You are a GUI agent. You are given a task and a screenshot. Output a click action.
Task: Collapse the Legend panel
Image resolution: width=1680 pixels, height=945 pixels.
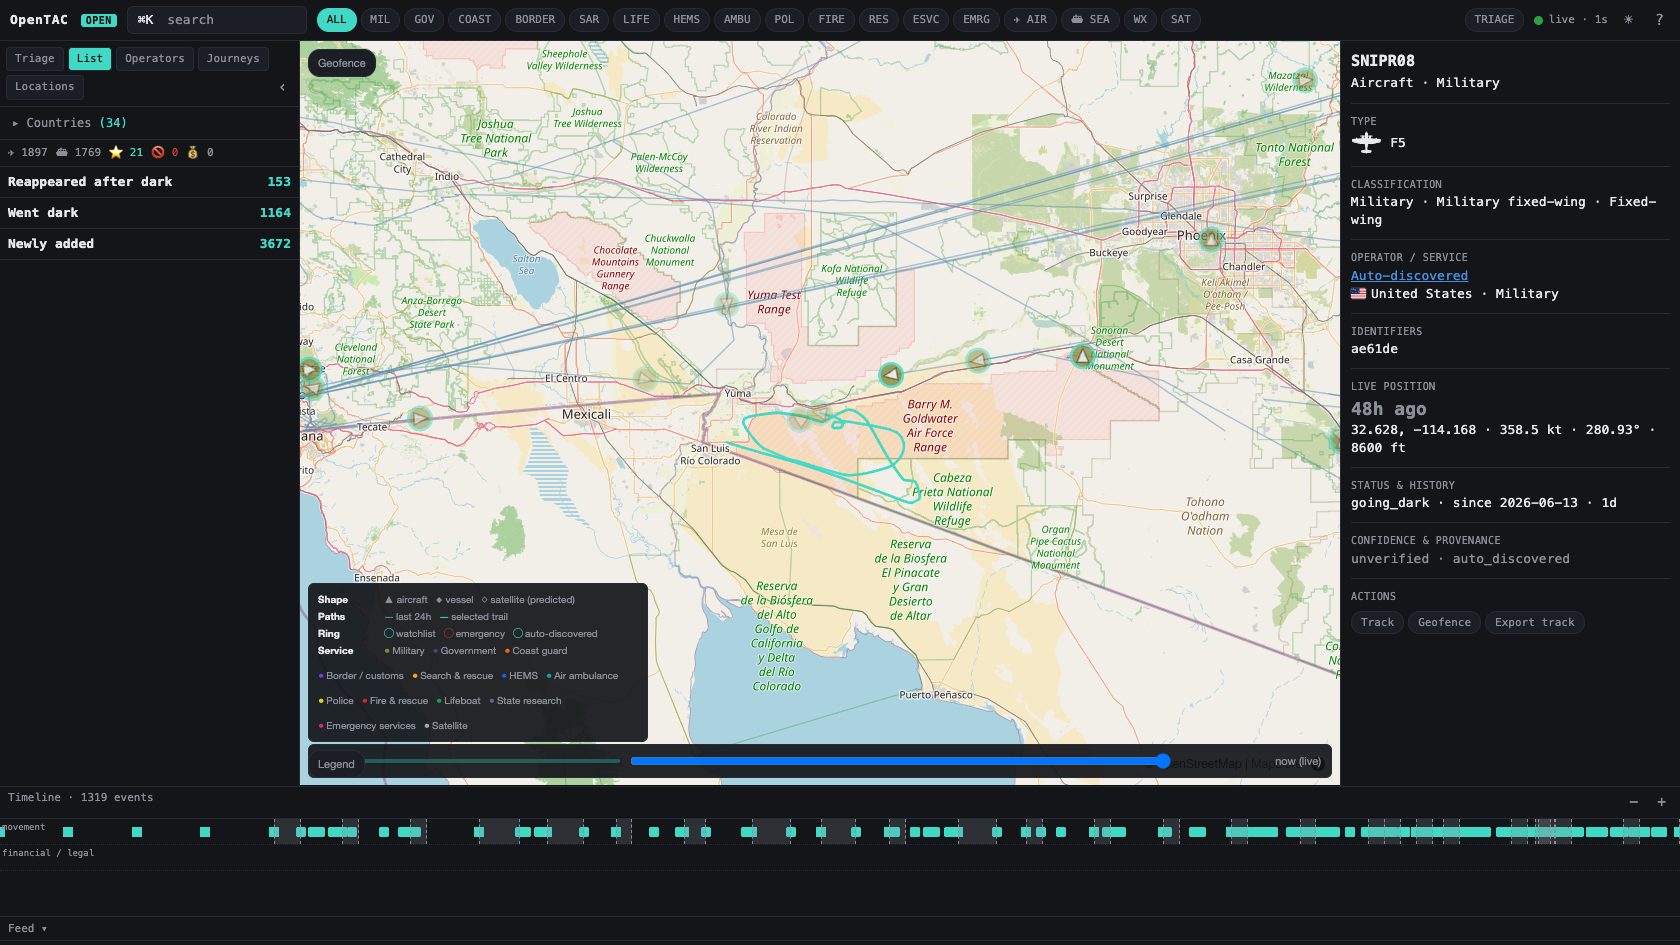click(x=336, y=764)
